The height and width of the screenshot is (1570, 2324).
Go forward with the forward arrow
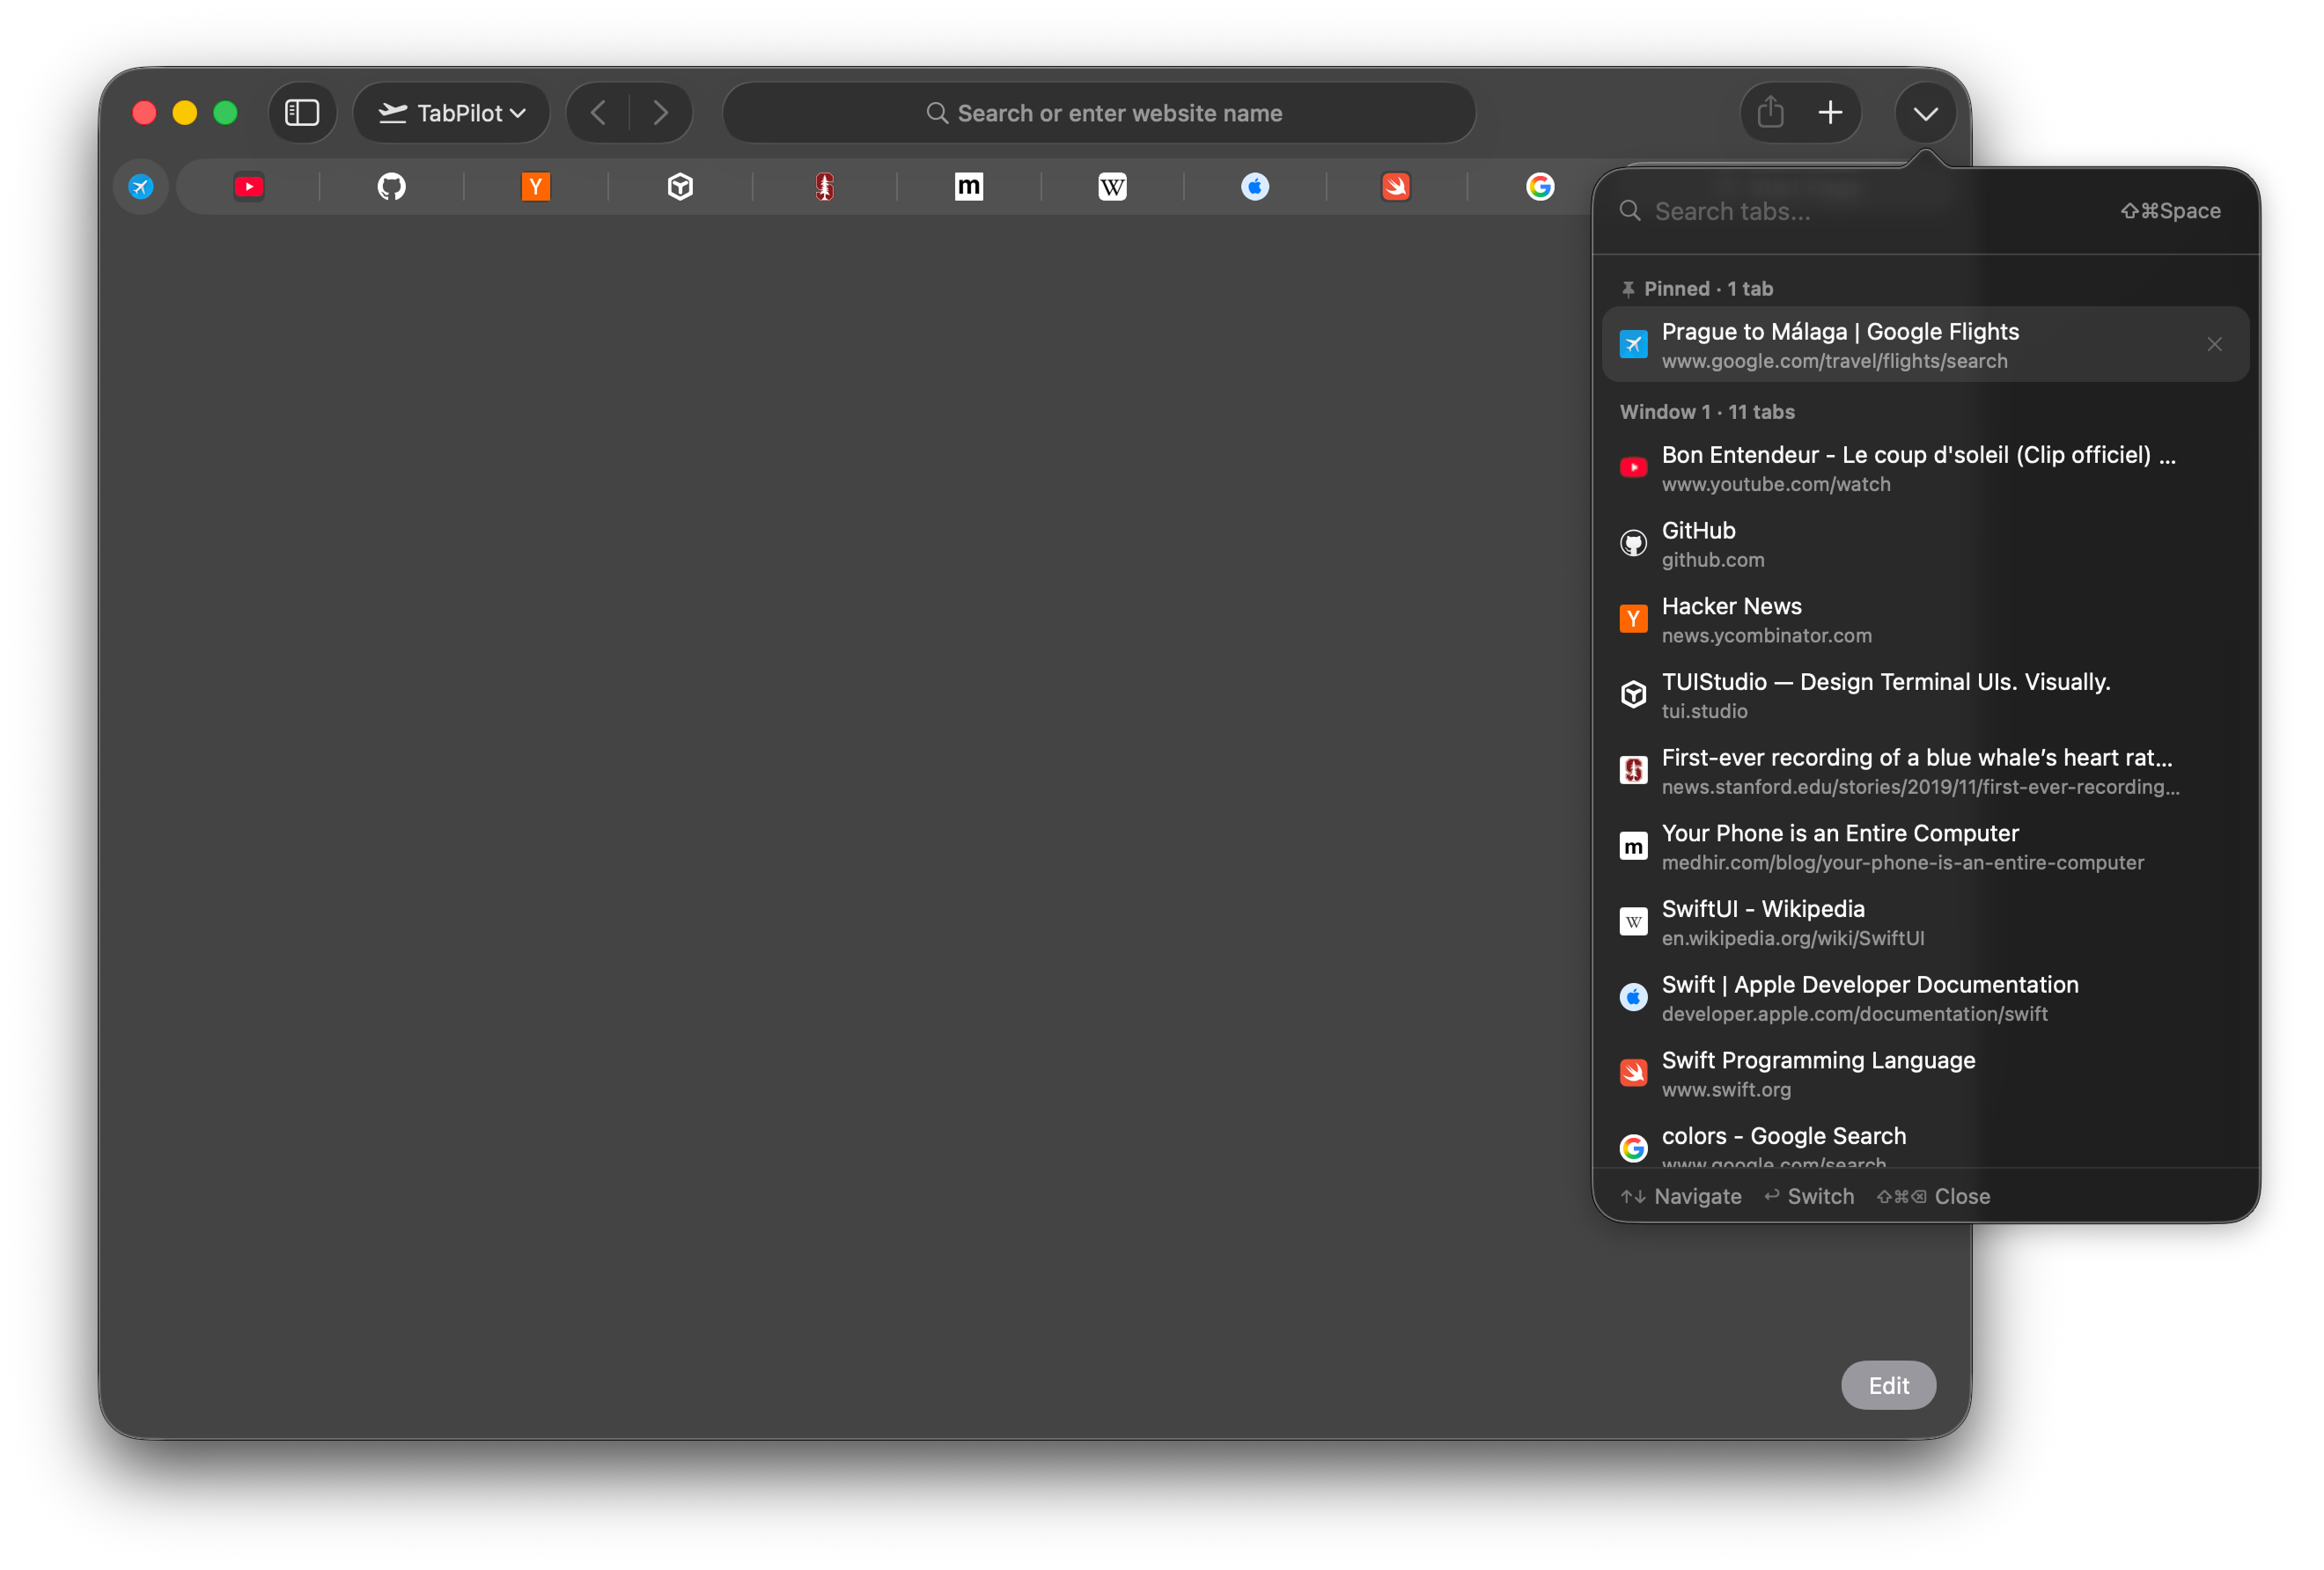point(660,113)
